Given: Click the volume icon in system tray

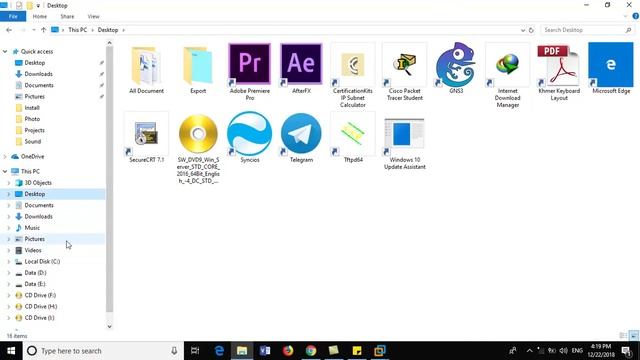Looking at the screenshot, I should (x=564, y=351).
